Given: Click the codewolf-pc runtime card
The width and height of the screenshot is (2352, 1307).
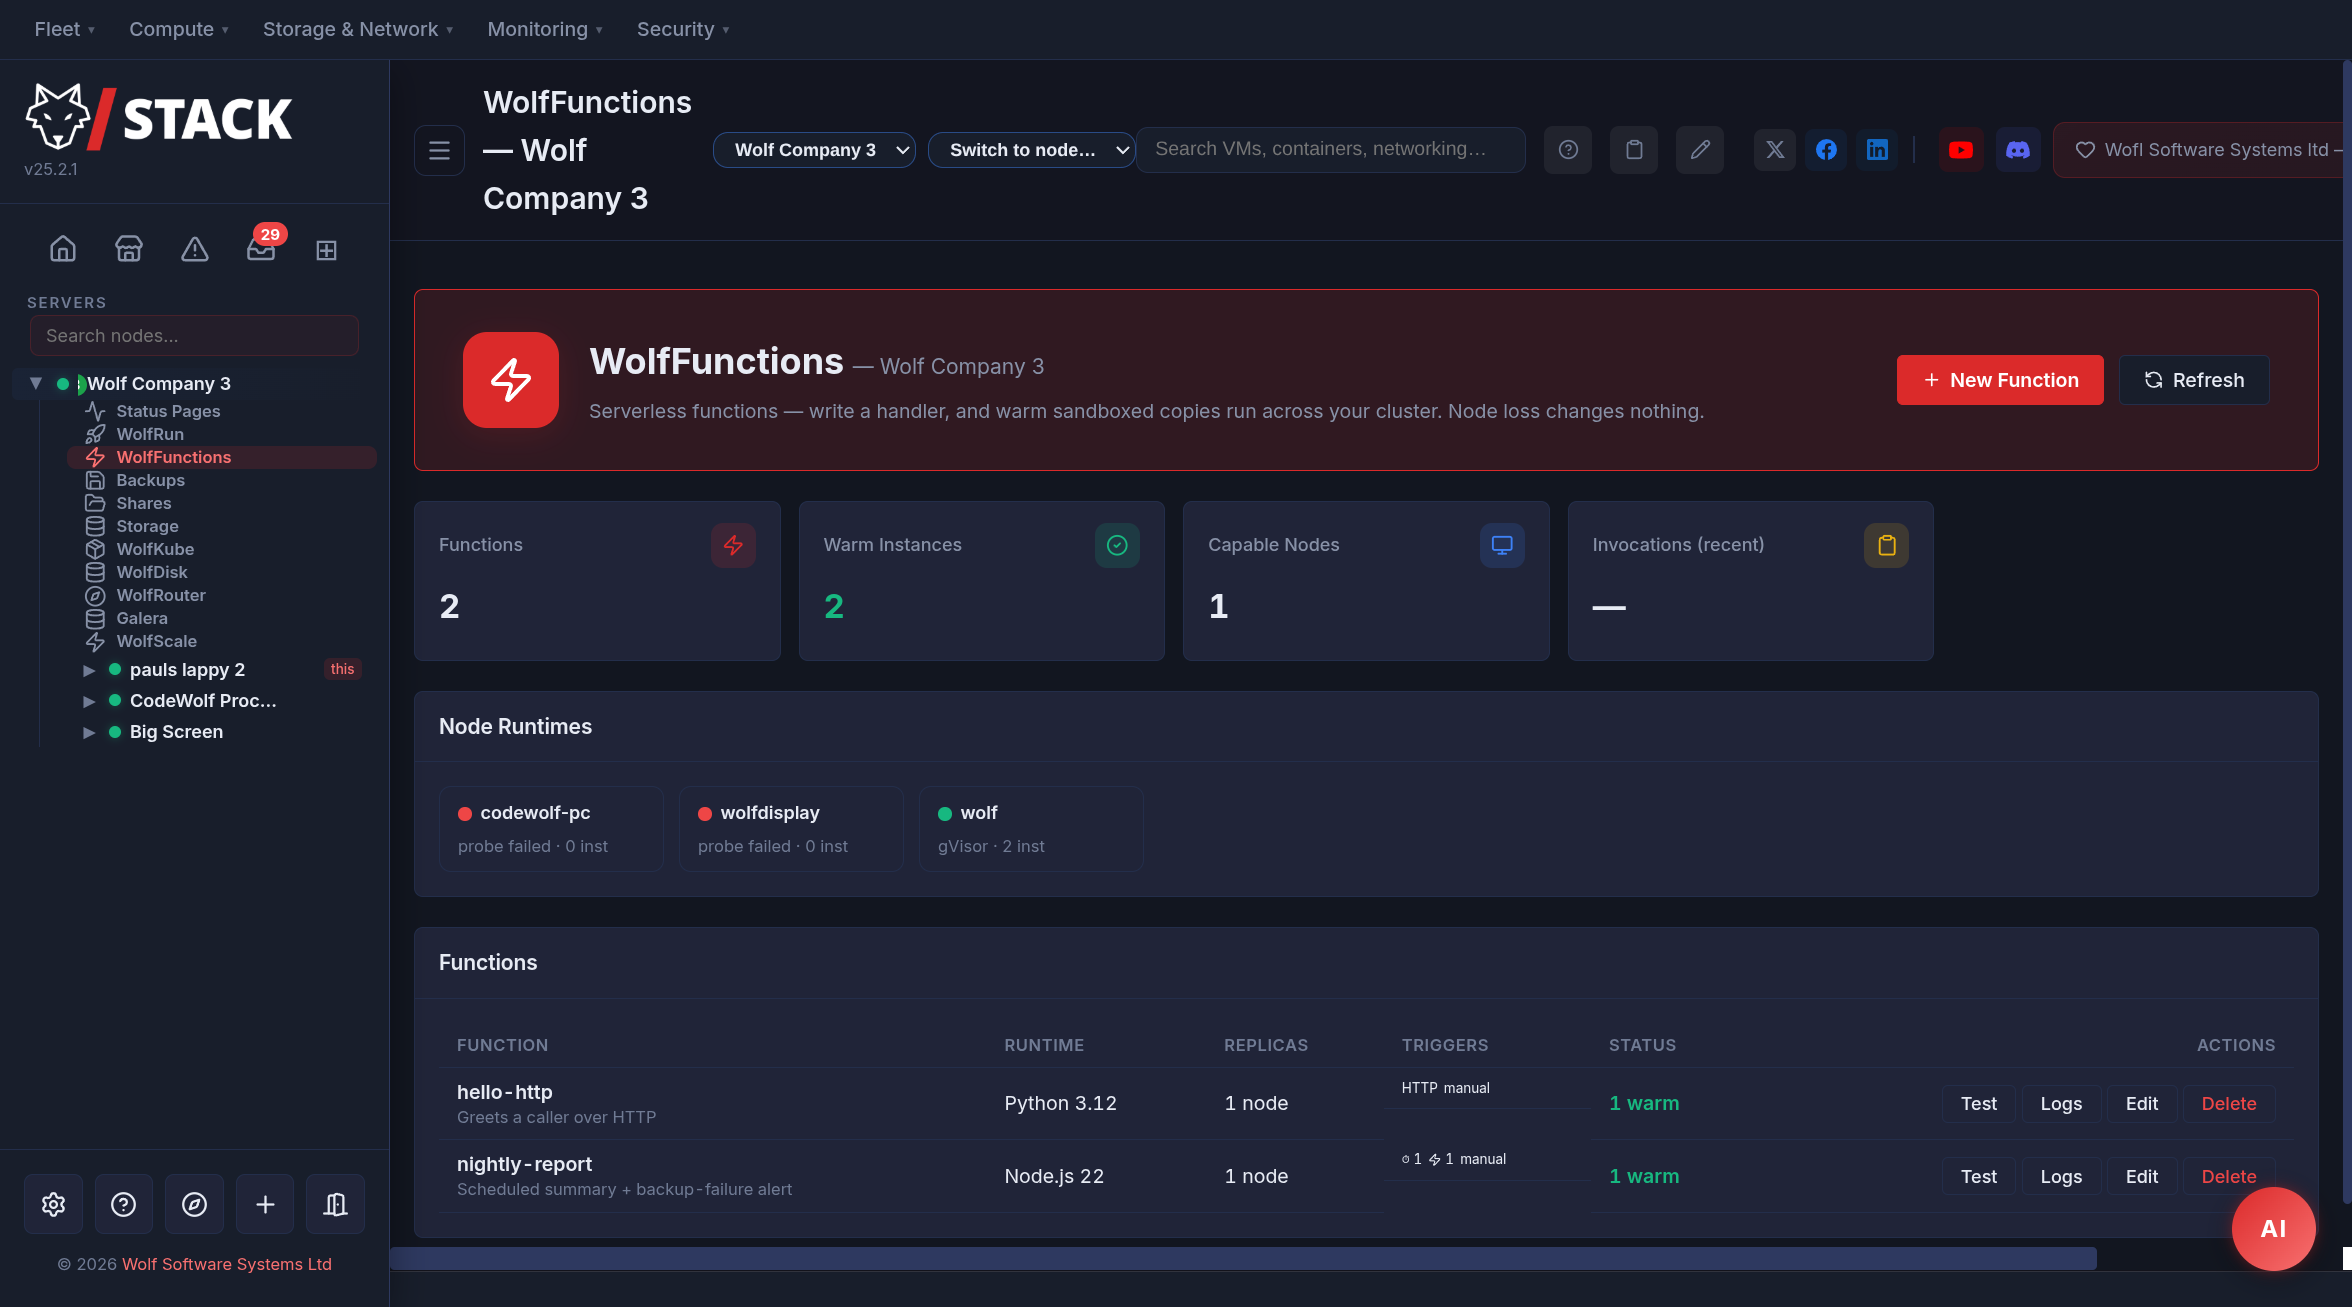Looking at the screenshot, I should click(x=551, y=829).
